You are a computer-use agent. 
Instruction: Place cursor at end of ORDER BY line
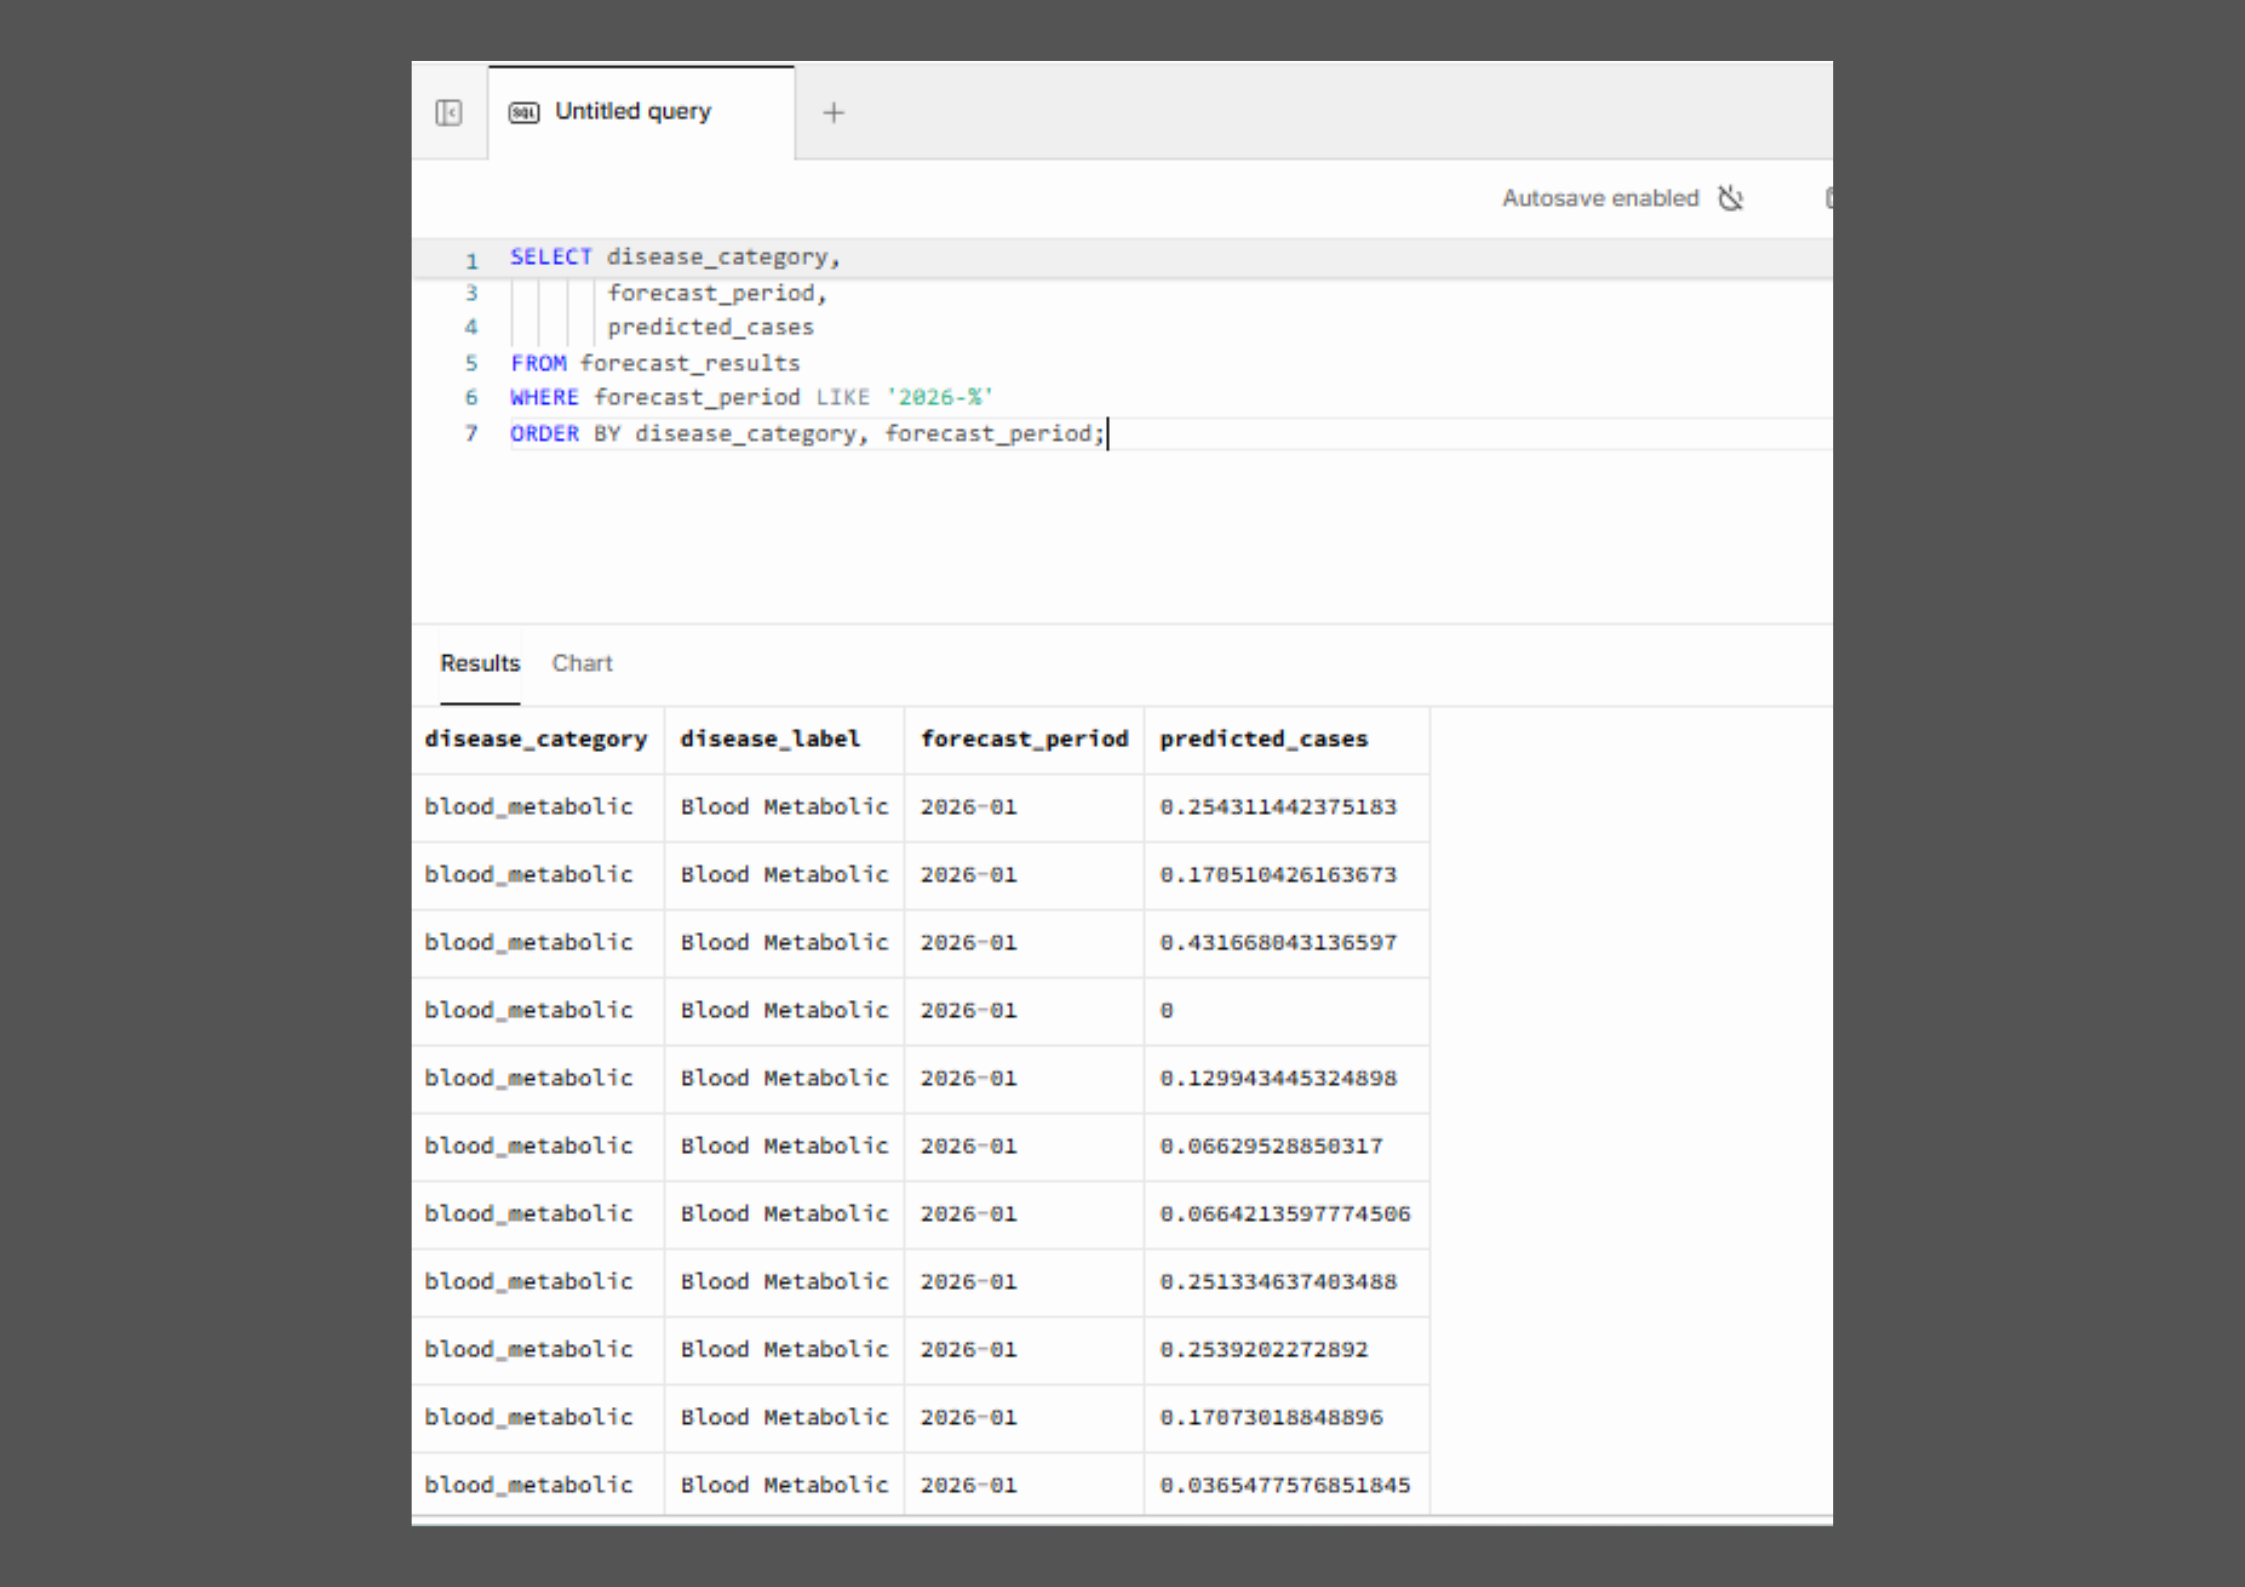click(1107, 434)
